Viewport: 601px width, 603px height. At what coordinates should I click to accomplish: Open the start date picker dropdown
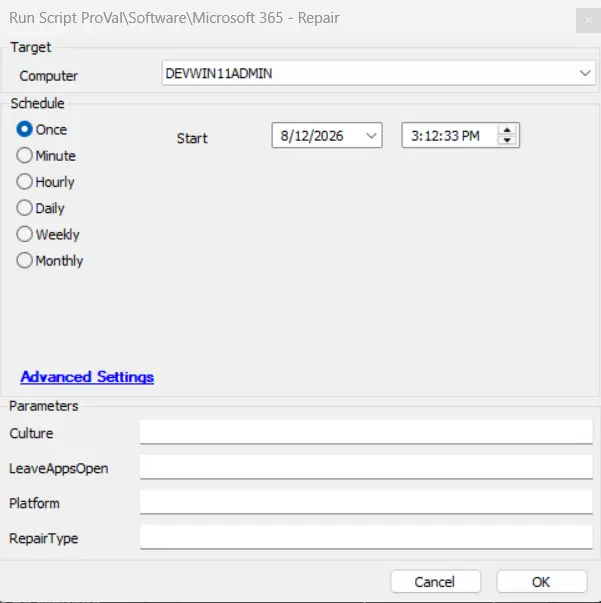pos(371,135)
